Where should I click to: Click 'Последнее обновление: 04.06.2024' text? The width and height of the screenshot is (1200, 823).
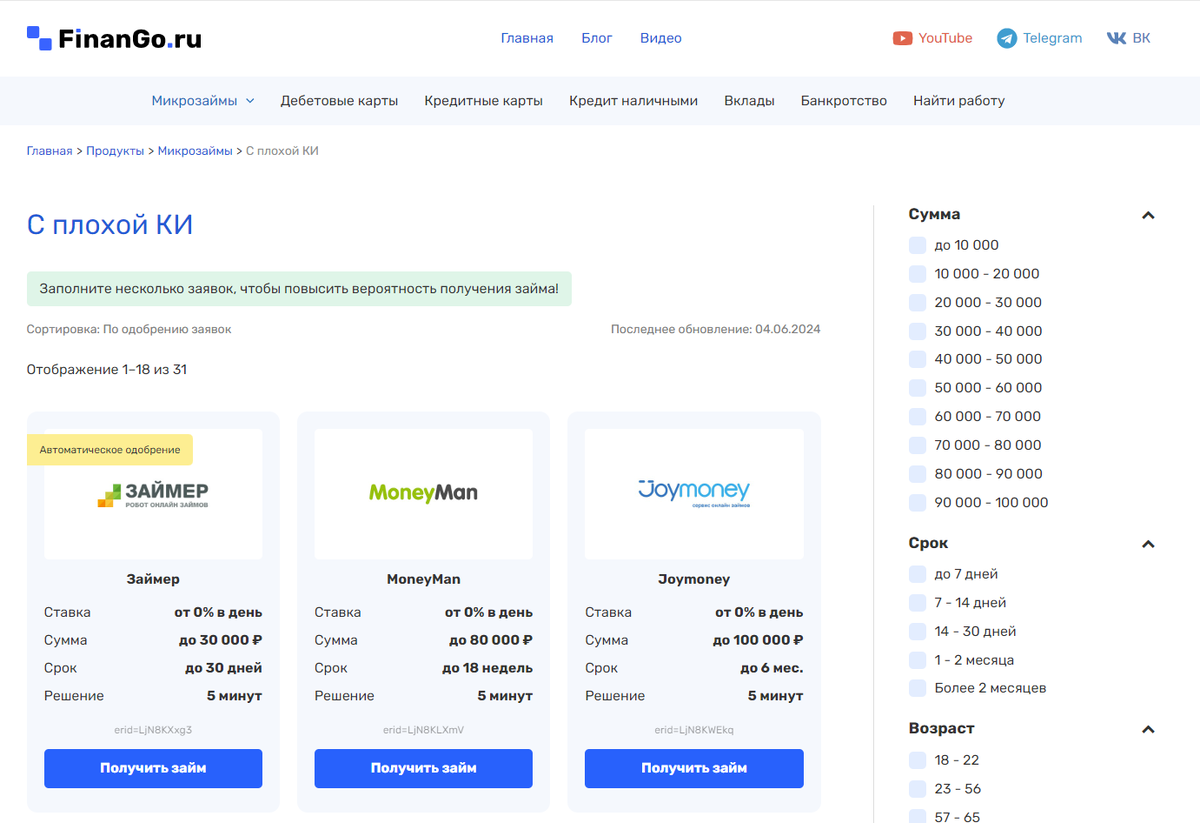point(716,329)
